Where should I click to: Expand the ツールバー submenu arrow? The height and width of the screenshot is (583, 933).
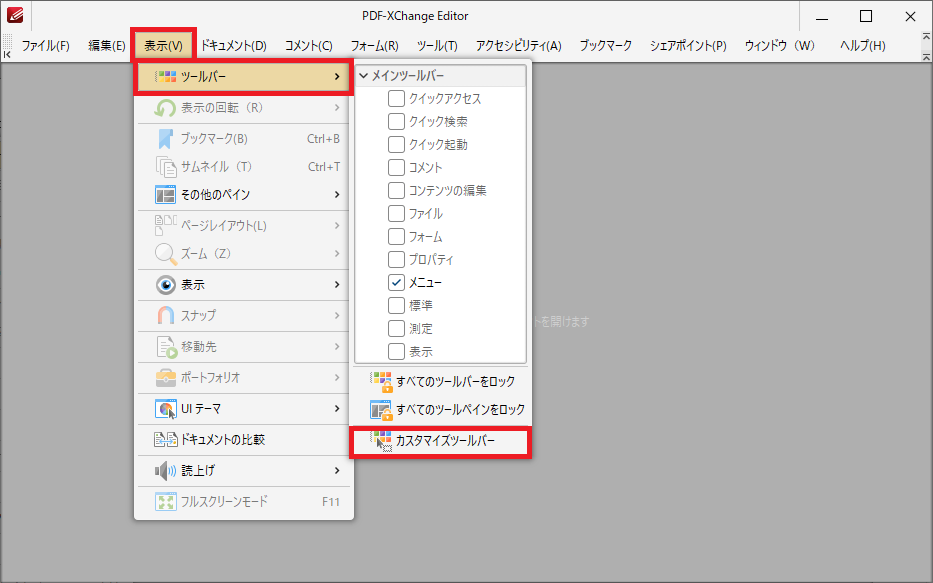337,76
